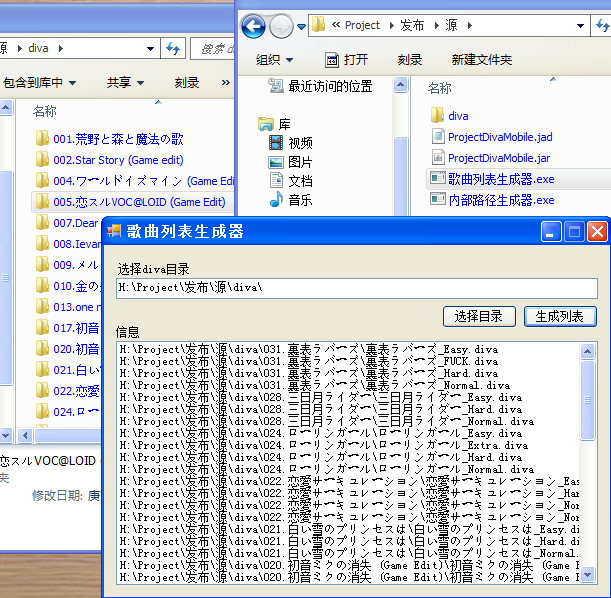
Task: Select the diva folder in the file list
Action: [449, 116]
